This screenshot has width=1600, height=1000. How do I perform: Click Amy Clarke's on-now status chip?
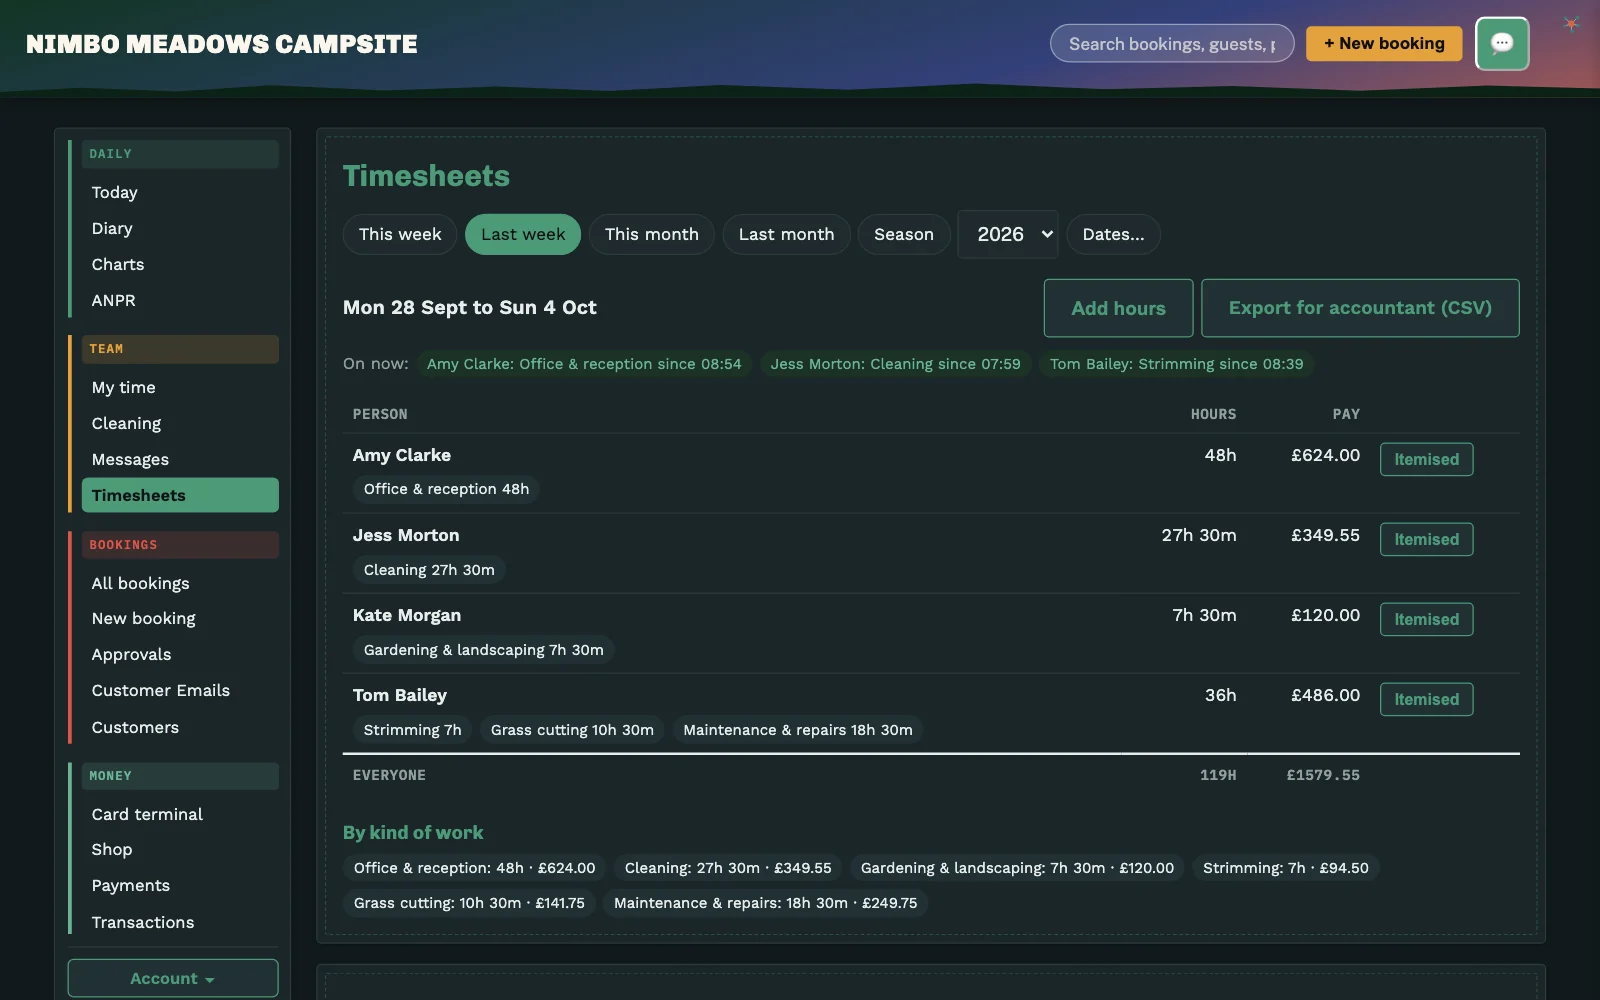[x=584, y=364]
